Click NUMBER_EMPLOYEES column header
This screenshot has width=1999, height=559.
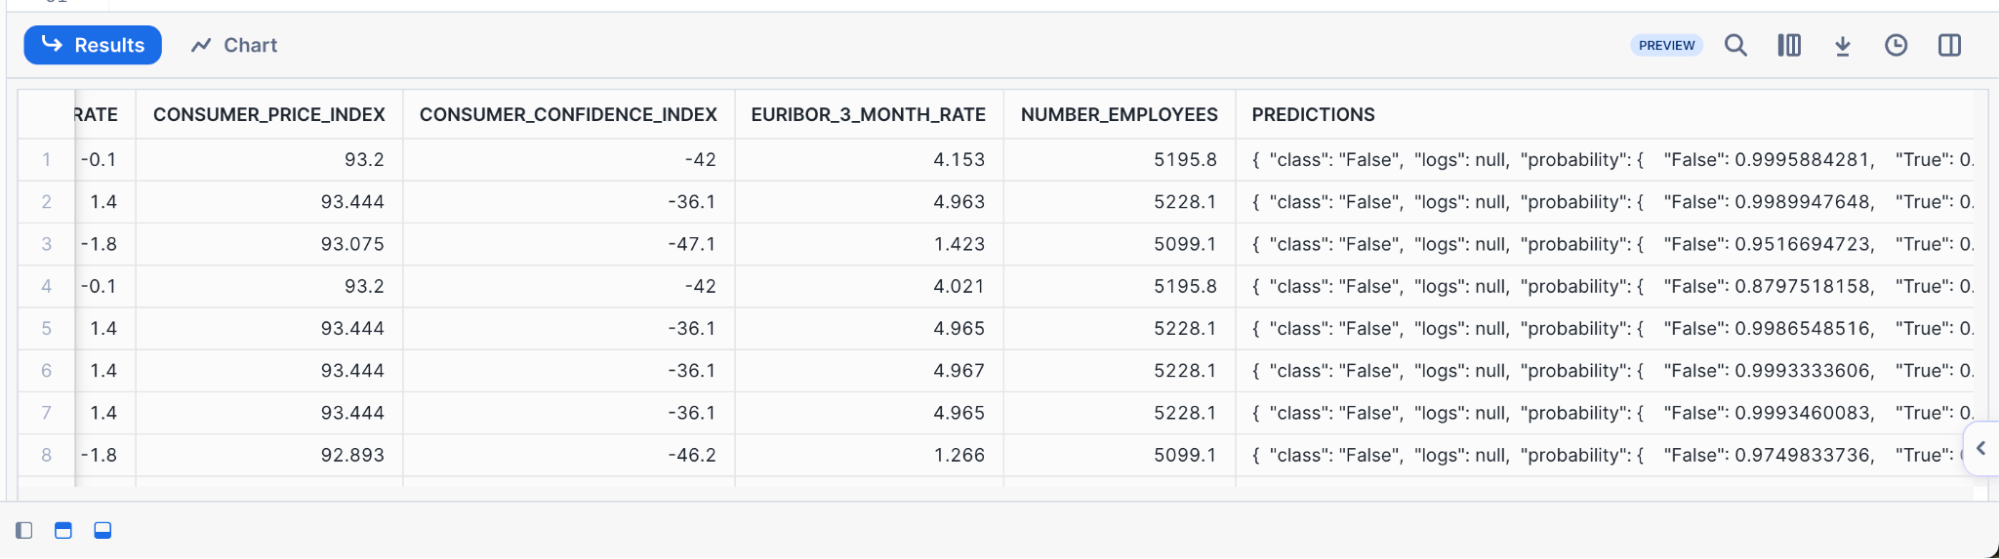pos(1119,114)
